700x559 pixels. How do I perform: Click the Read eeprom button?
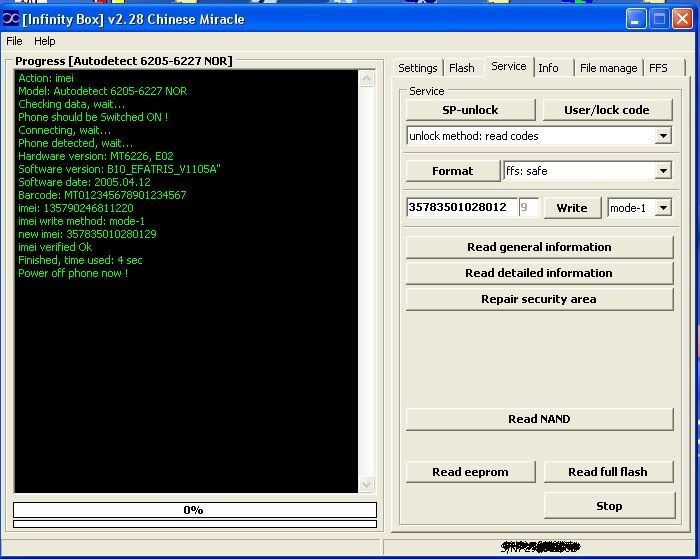(471, 472)
